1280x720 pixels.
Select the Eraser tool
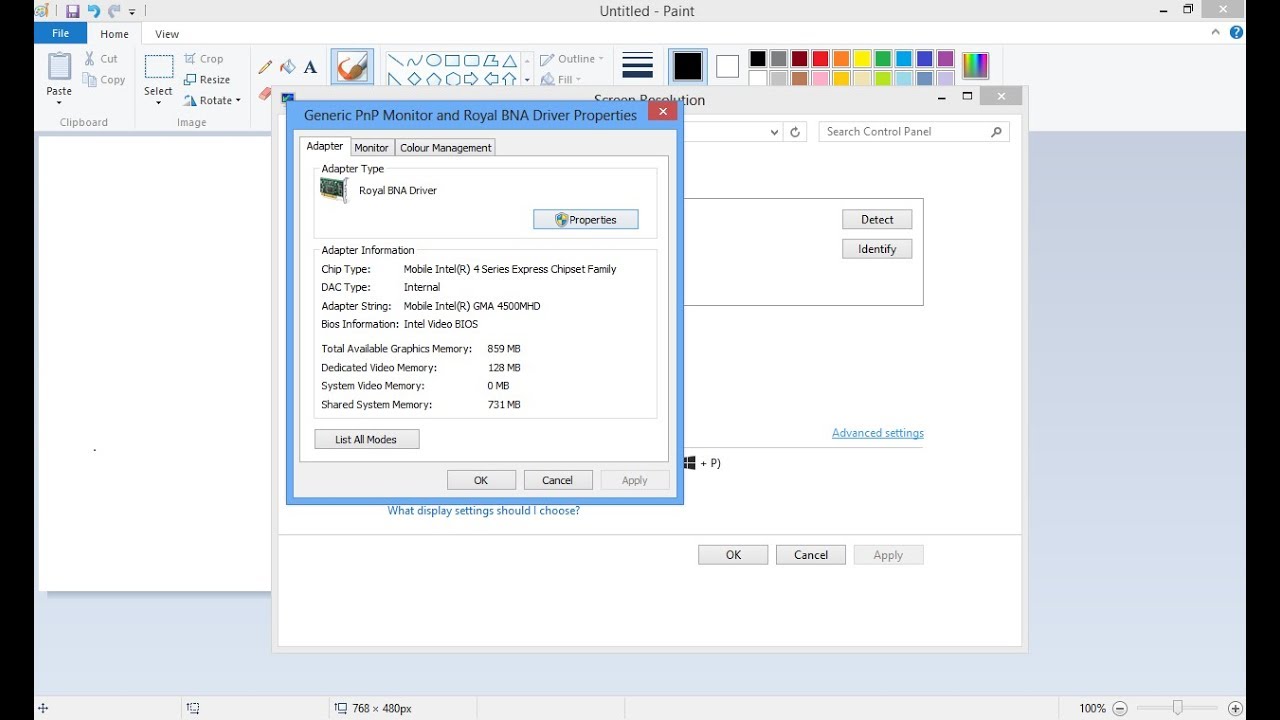(265, 93)
